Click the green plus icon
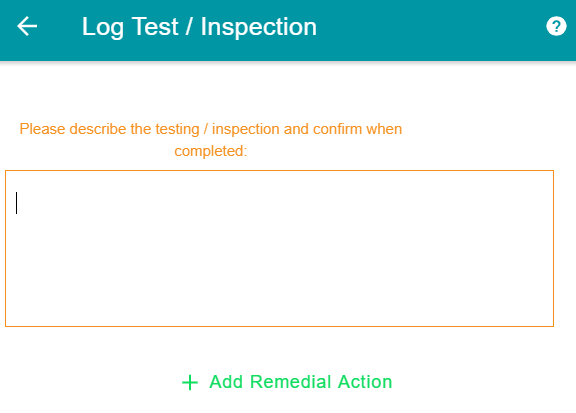576x413 pixels. coord(190,383)
